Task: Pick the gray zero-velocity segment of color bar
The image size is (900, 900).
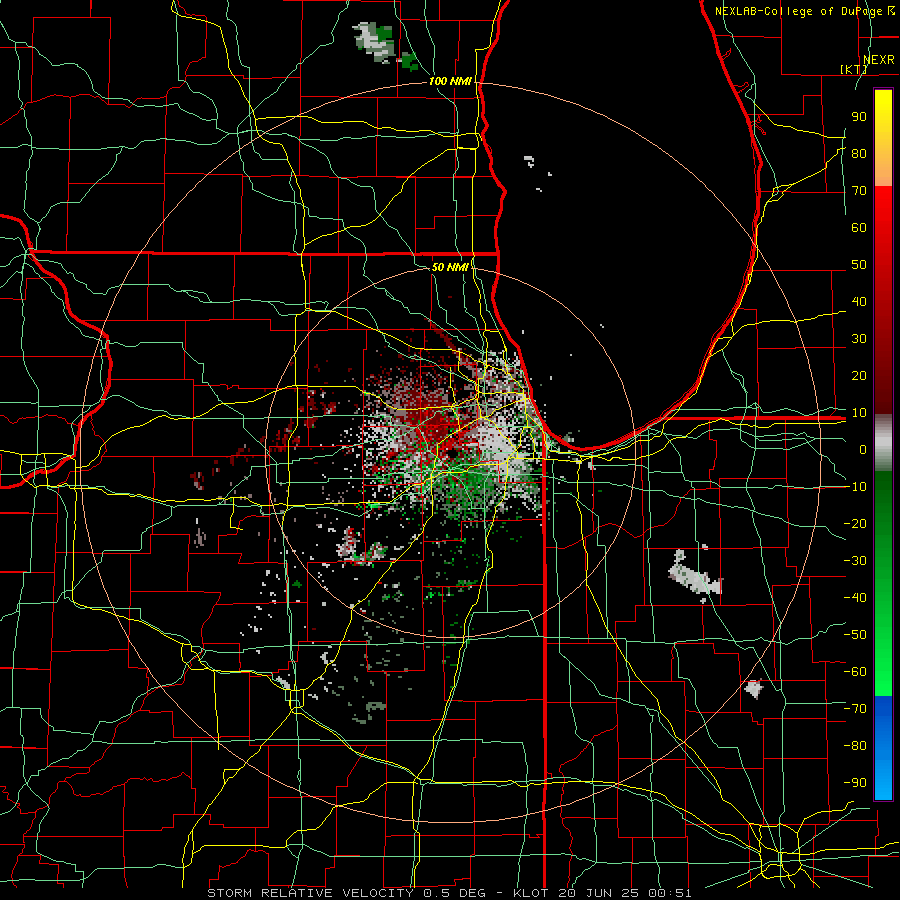Action: click(x=883, y=443)
